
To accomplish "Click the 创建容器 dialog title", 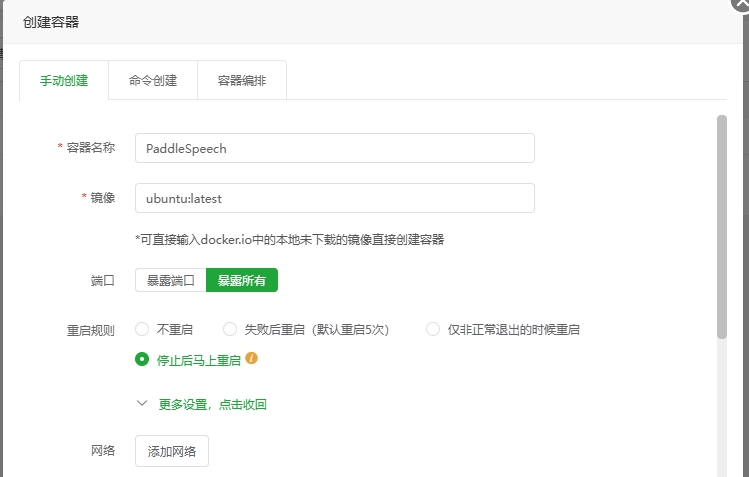I will (51, 22).
